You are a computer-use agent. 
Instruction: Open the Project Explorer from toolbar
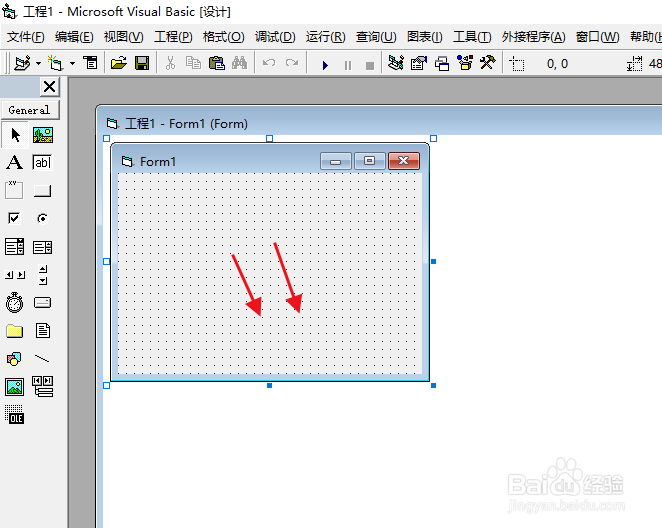tap(396, 64)
